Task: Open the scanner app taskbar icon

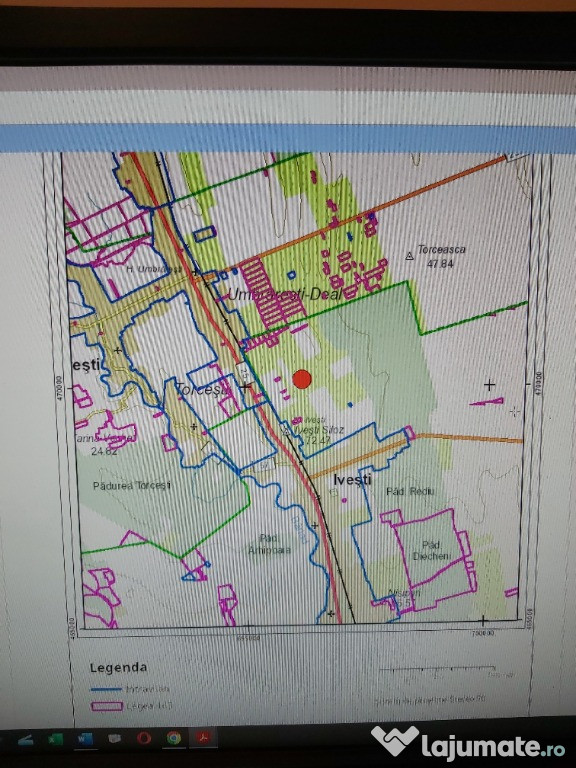Action: 25,740
